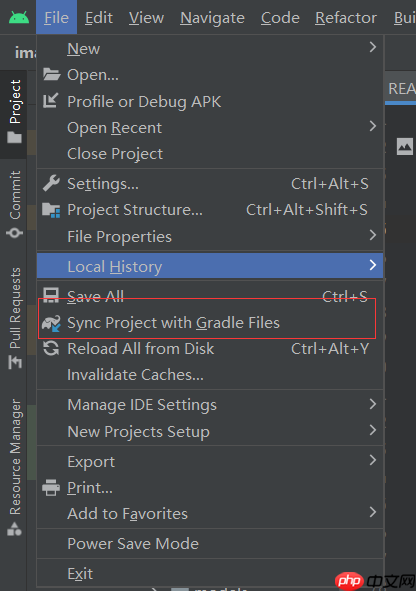Click the image file icon in editor
416x591 pixels.
pos(405,146)
